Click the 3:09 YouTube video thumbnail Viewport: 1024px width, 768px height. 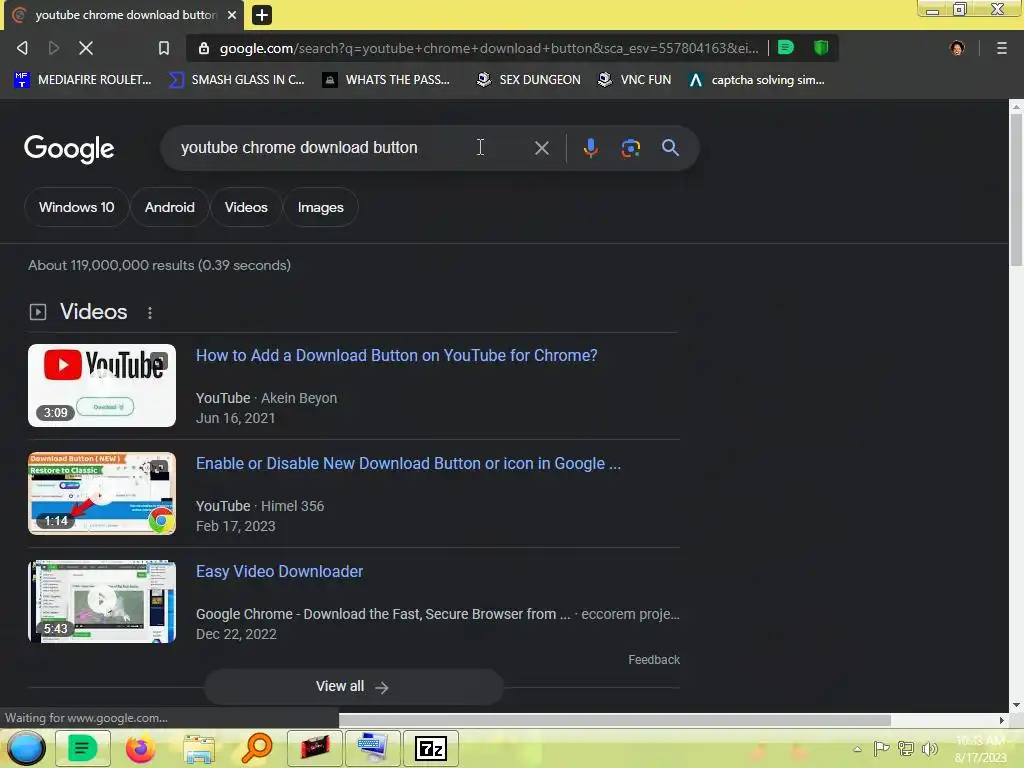[102, 385]
